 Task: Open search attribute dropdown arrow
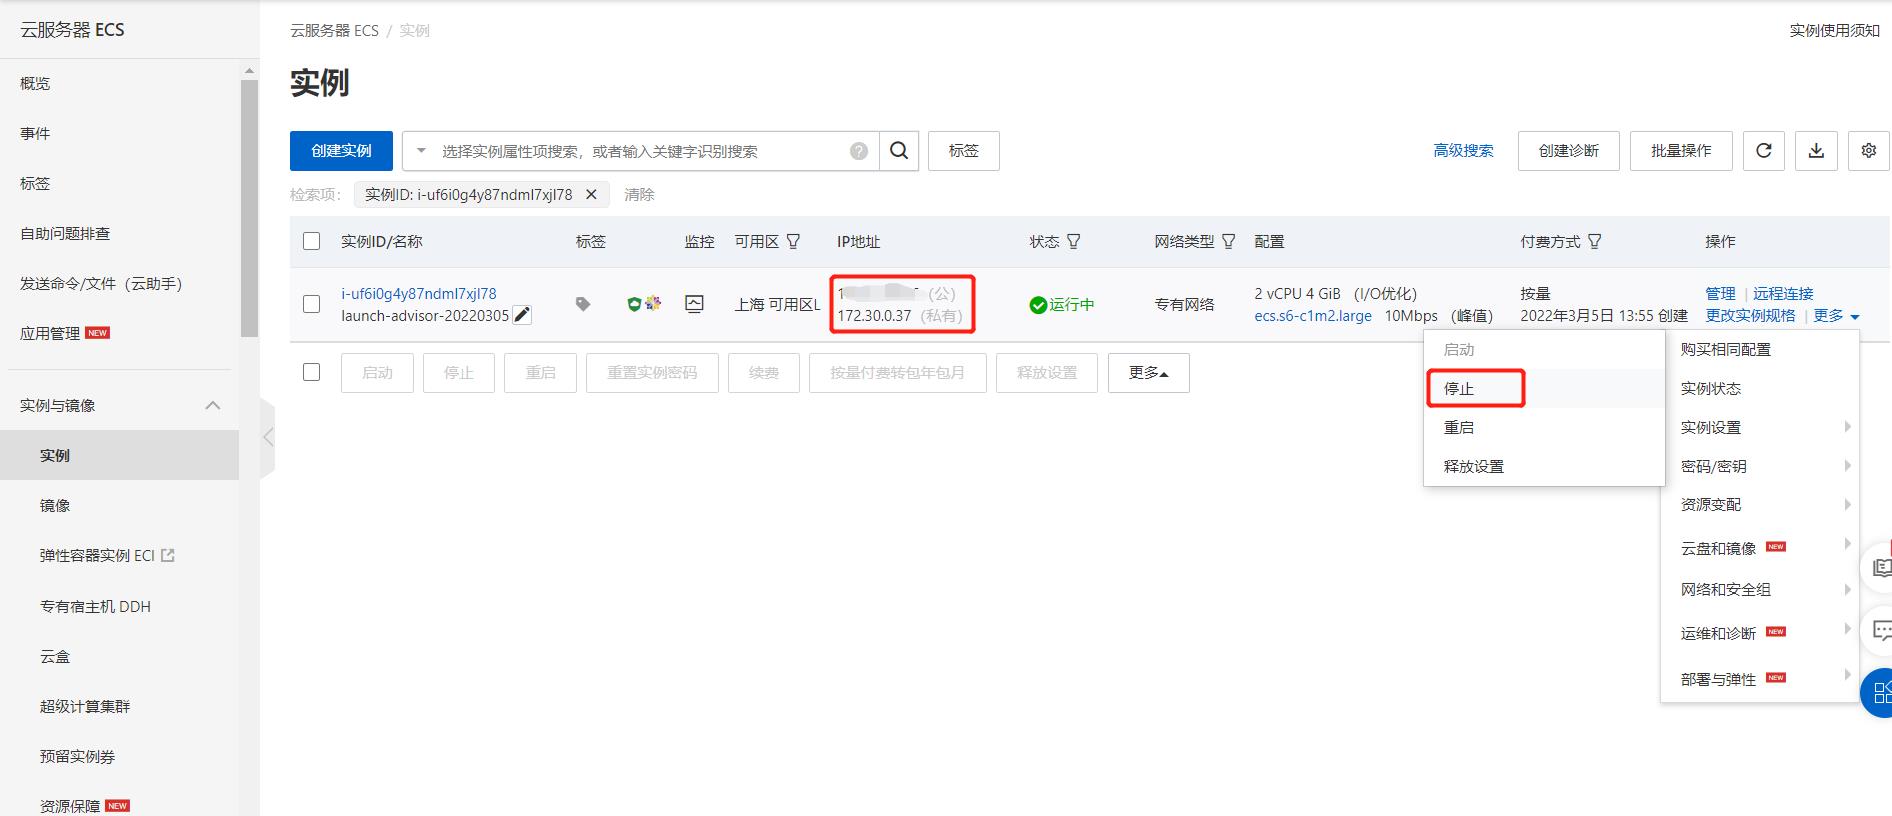click(421, 151)
